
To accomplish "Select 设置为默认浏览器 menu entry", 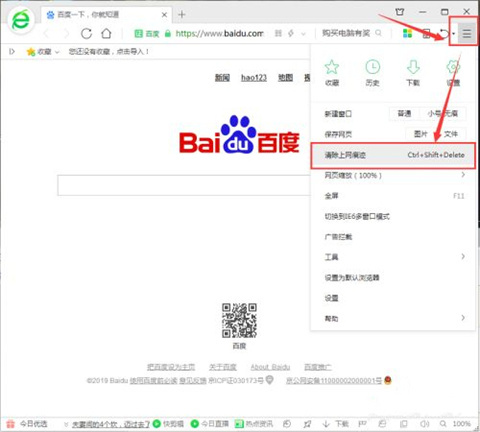I will (x=392, y=278).
